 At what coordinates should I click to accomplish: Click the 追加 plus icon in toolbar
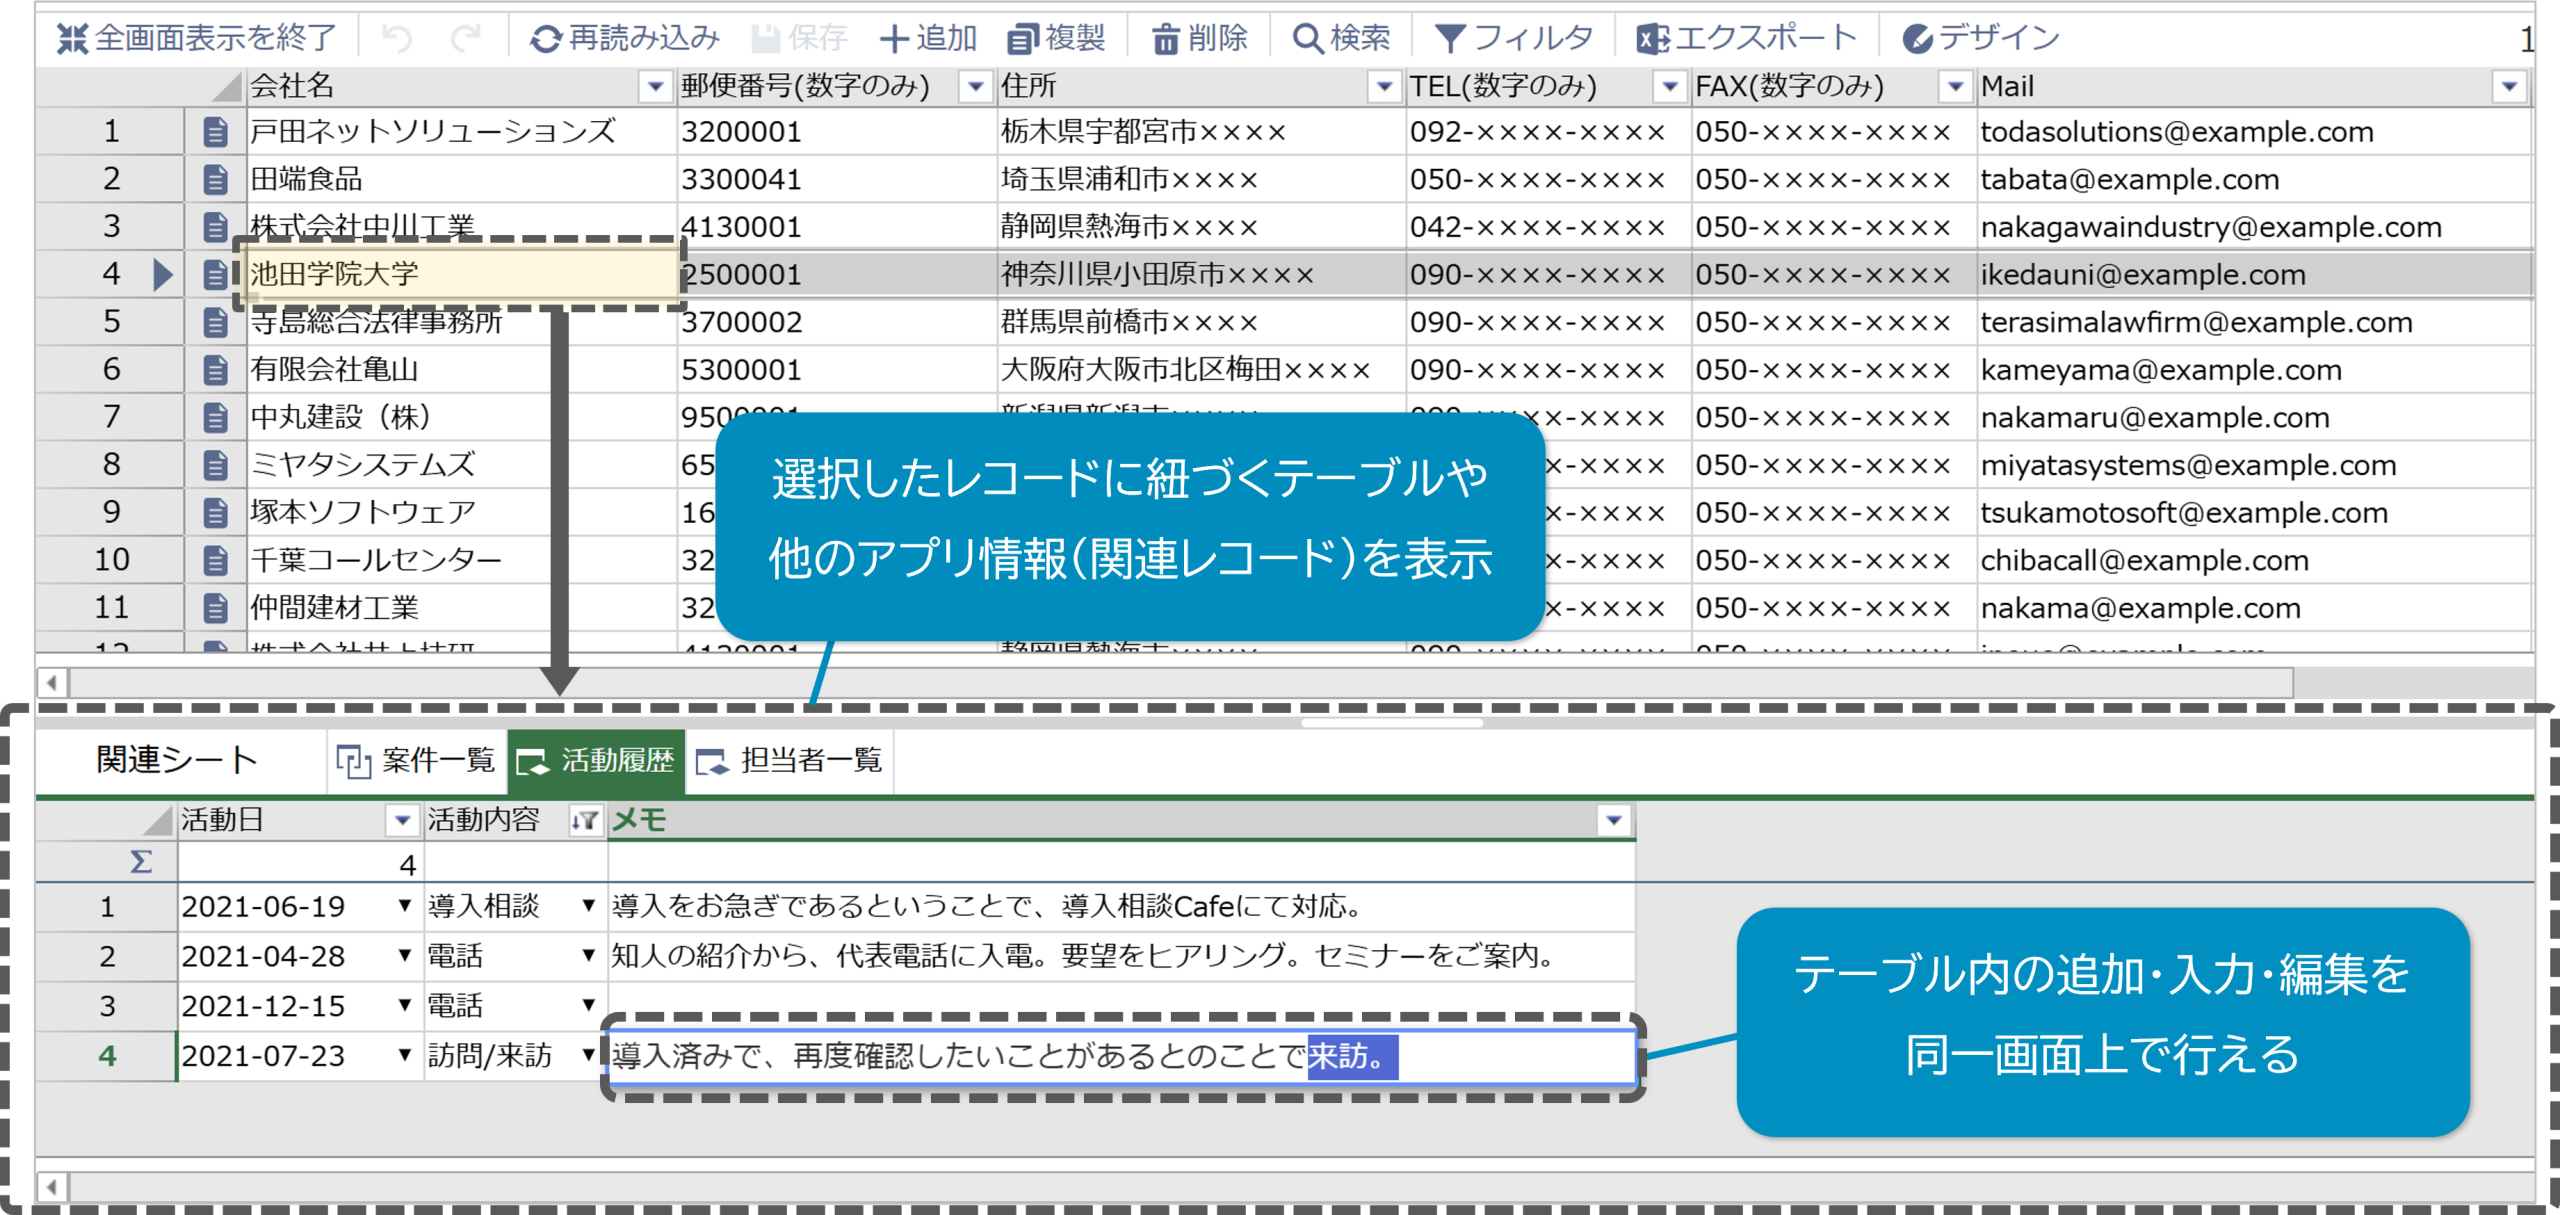pyautogui.click(x=893, y=39)
